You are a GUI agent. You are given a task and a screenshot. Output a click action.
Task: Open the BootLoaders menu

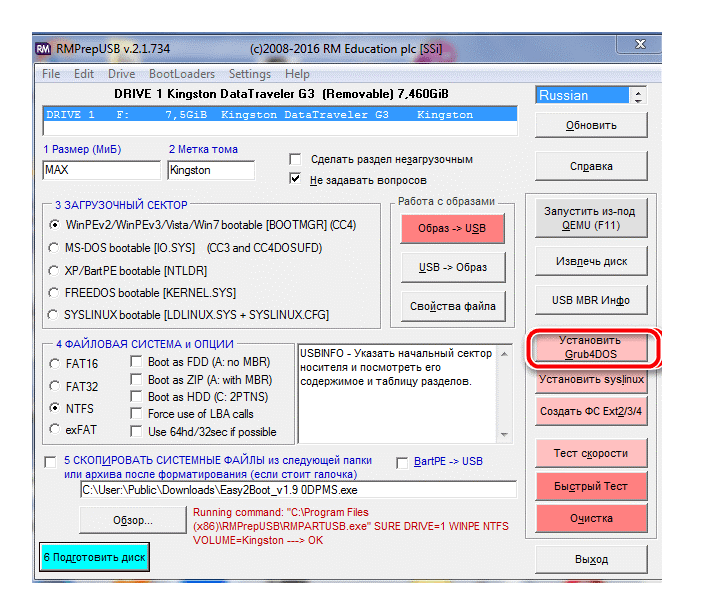point(182,74)
